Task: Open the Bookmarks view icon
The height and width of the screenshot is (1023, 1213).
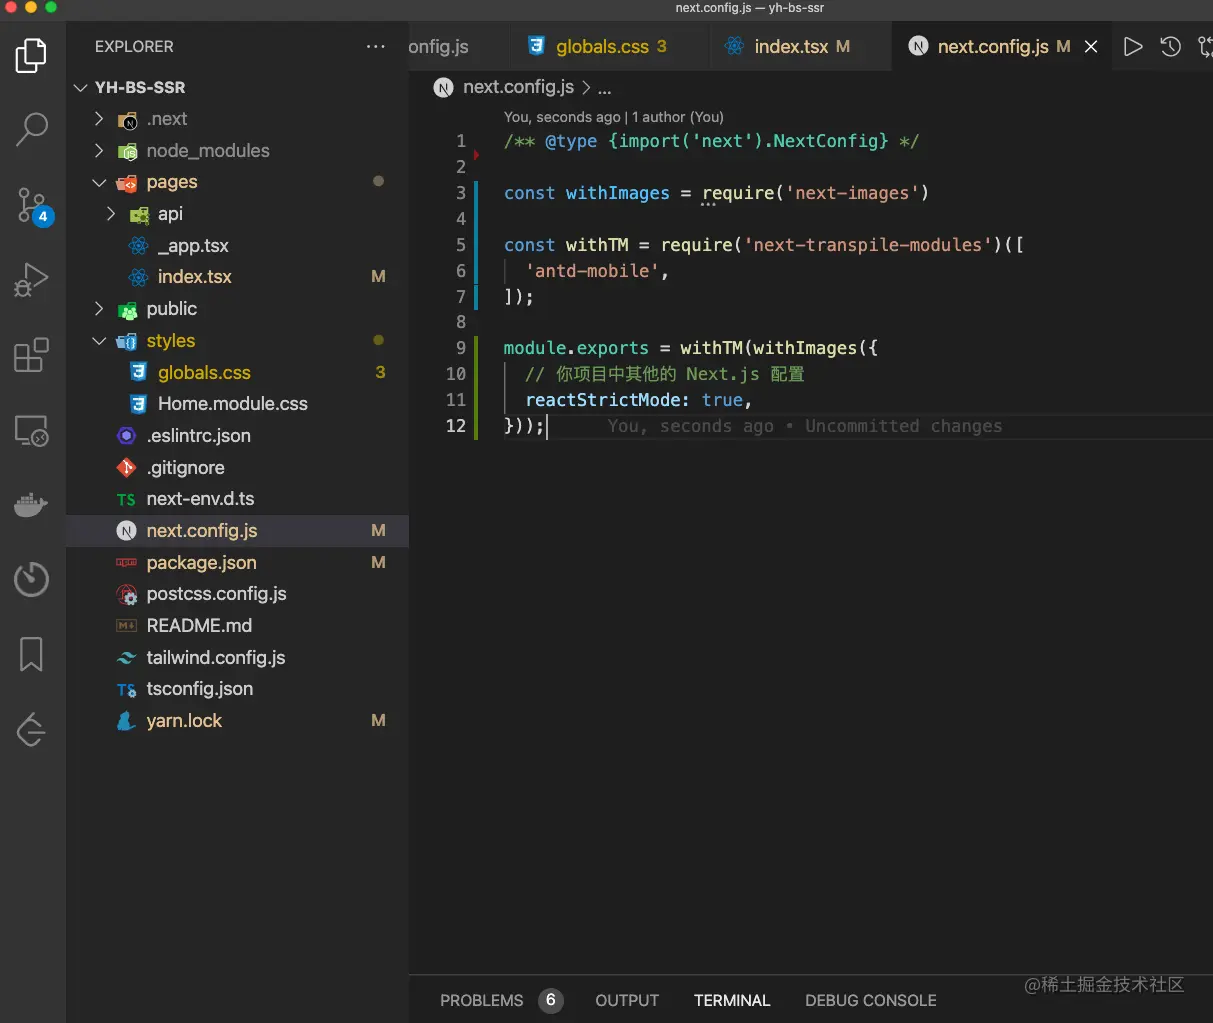Action: 30,654
